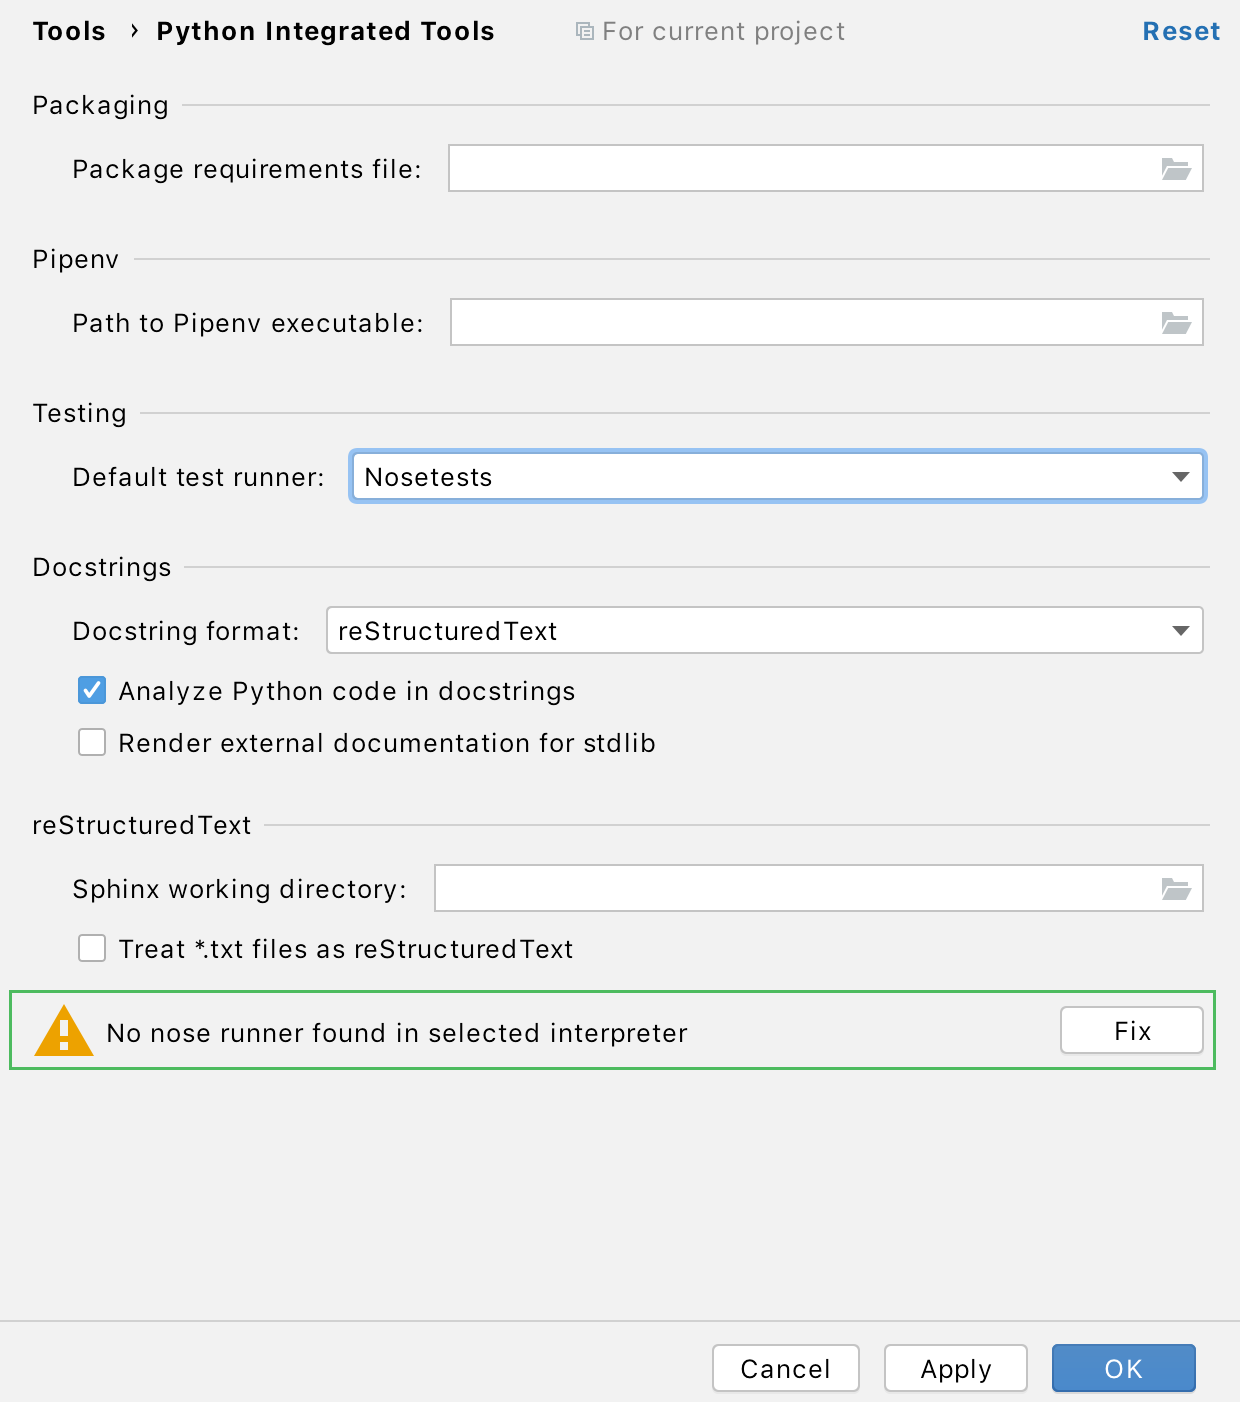Open Sphinx working directory folder browser
This screenshot has height=1402, width=1240.
tap(1176, 889)
